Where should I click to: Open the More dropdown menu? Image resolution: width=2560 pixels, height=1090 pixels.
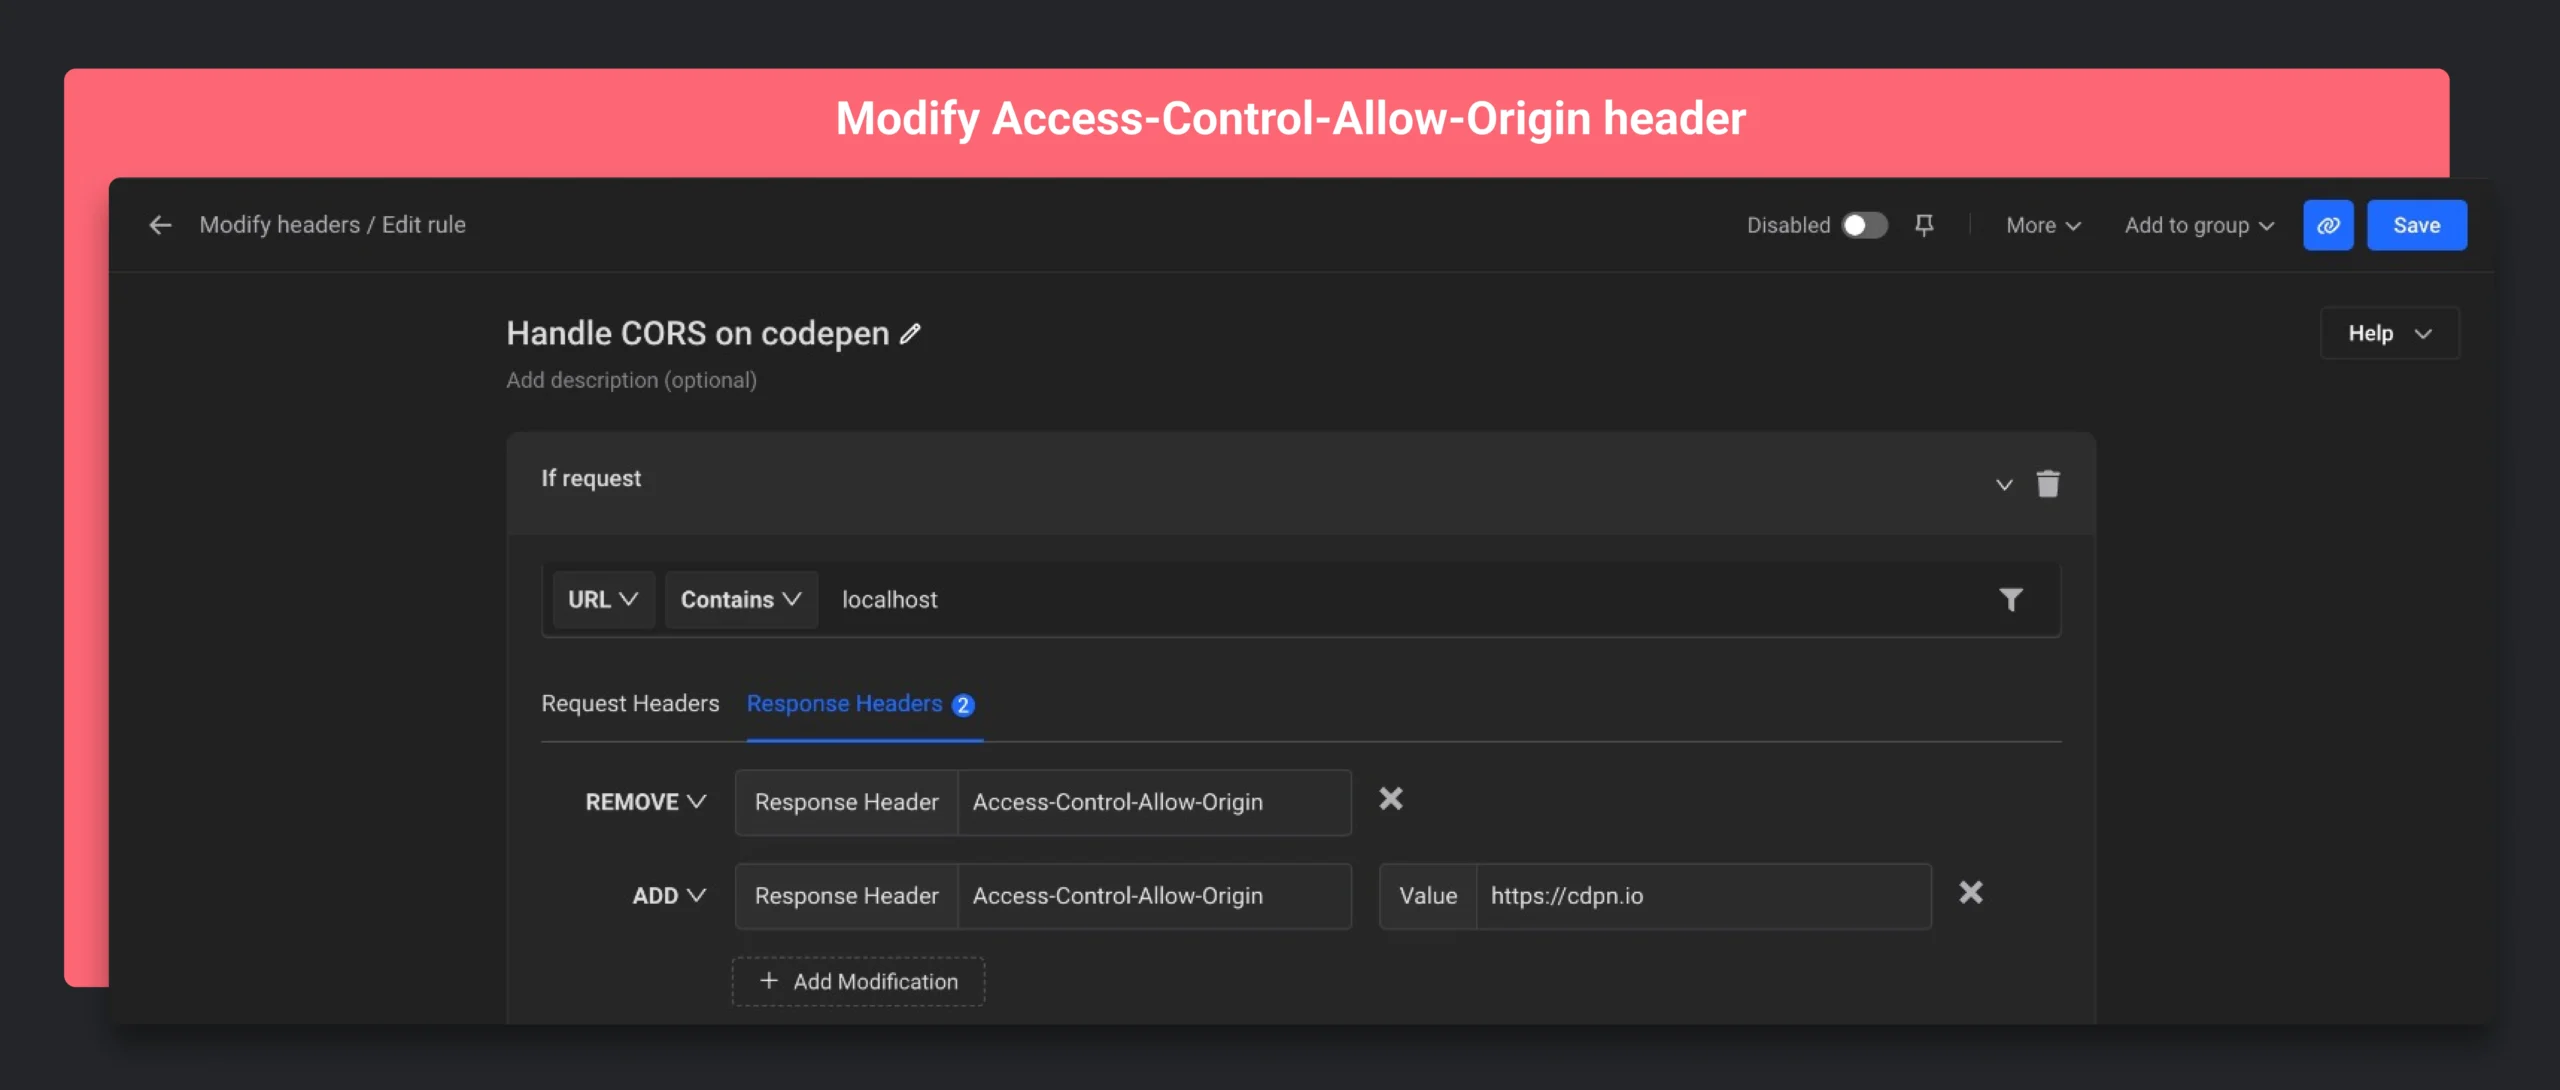[x=2043, y=225]
